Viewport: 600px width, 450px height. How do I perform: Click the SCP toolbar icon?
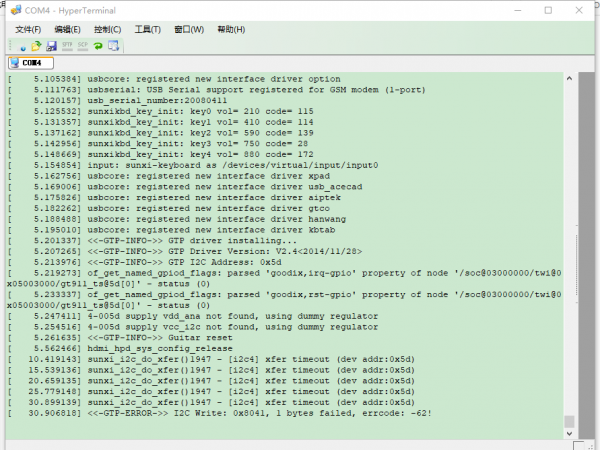[x=82, y=46]
